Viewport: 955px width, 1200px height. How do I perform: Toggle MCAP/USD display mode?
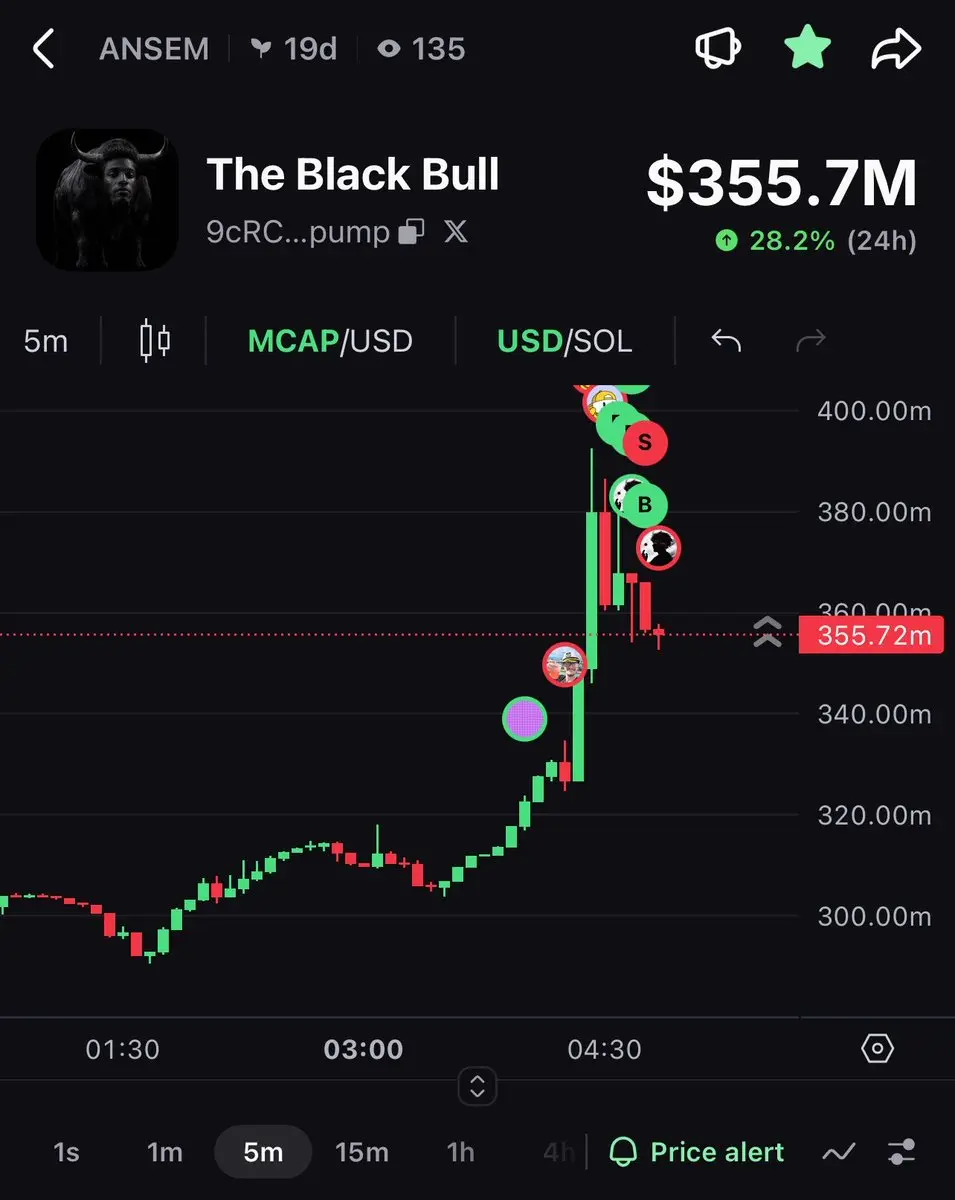click(330, 341)
